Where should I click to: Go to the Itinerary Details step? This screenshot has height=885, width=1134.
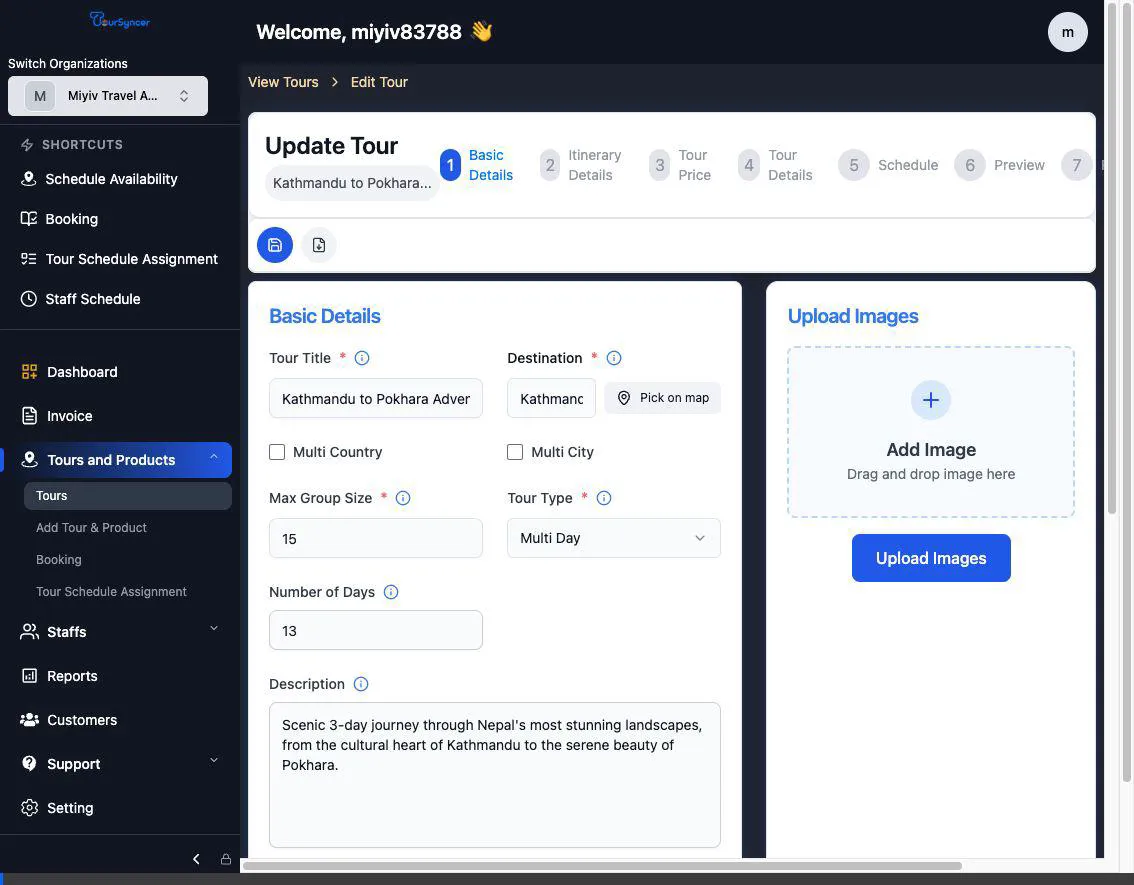coord(582,165)
